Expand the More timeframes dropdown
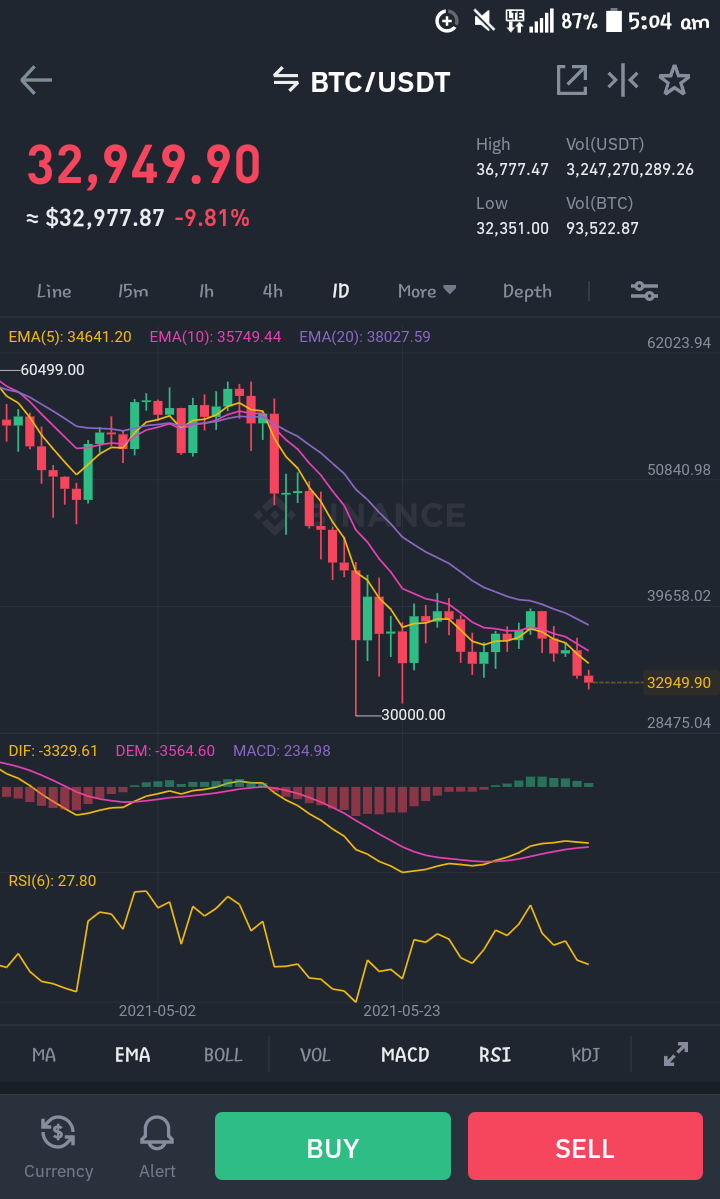This screenshot has height=1199, width=720. (x=426, y=291)
